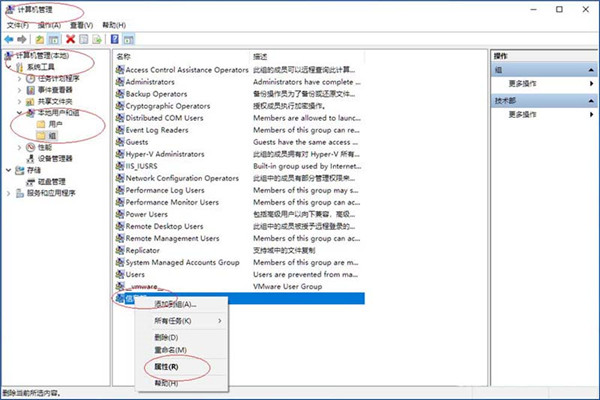This screenshot has width=600, height=400.
Task: Click 更多操作 under 组 in actions pane
Action: 526,85
